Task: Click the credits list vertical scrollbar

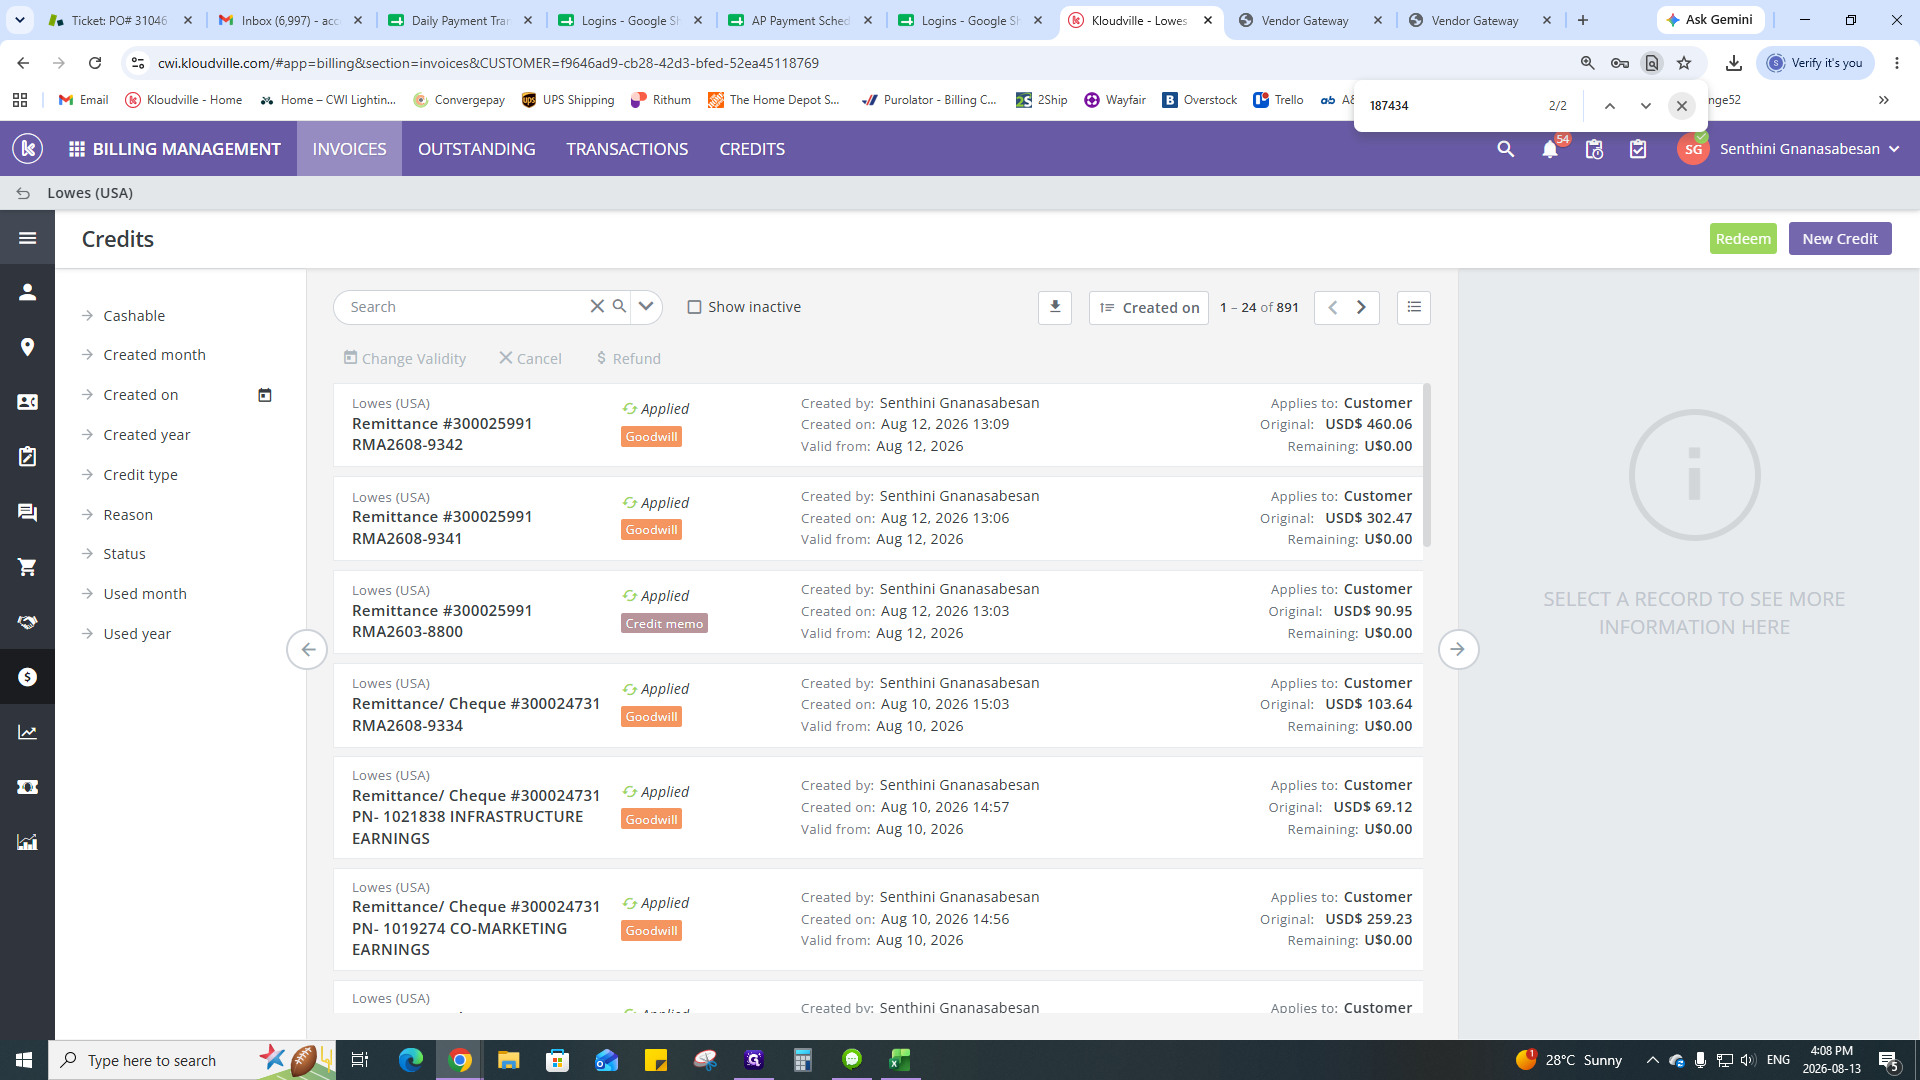Action: tap(1427, 465)
